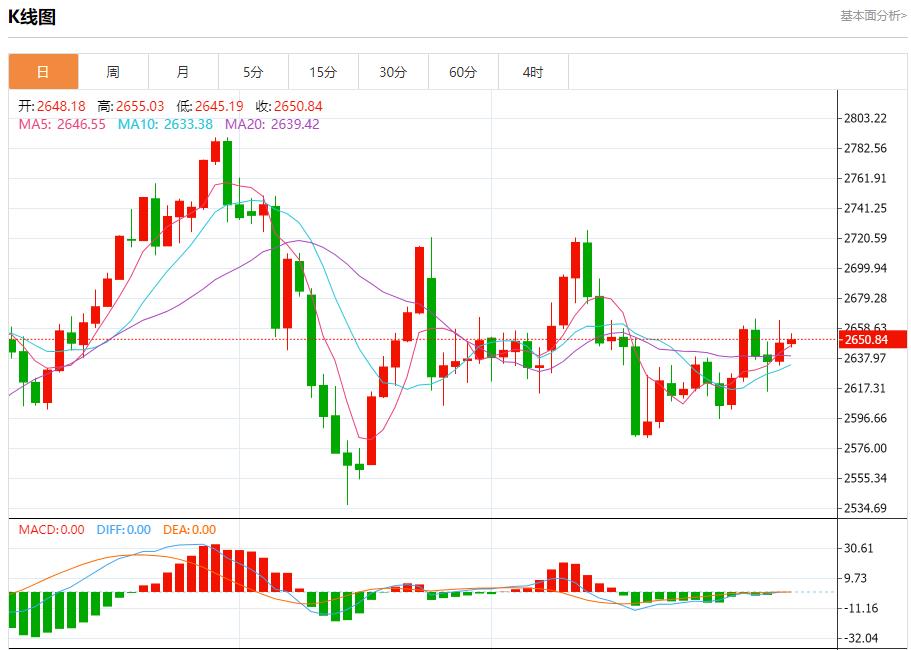Switch to the 月 monthly tab
This screenshot has width=911, height=650.
click(183, 72)
